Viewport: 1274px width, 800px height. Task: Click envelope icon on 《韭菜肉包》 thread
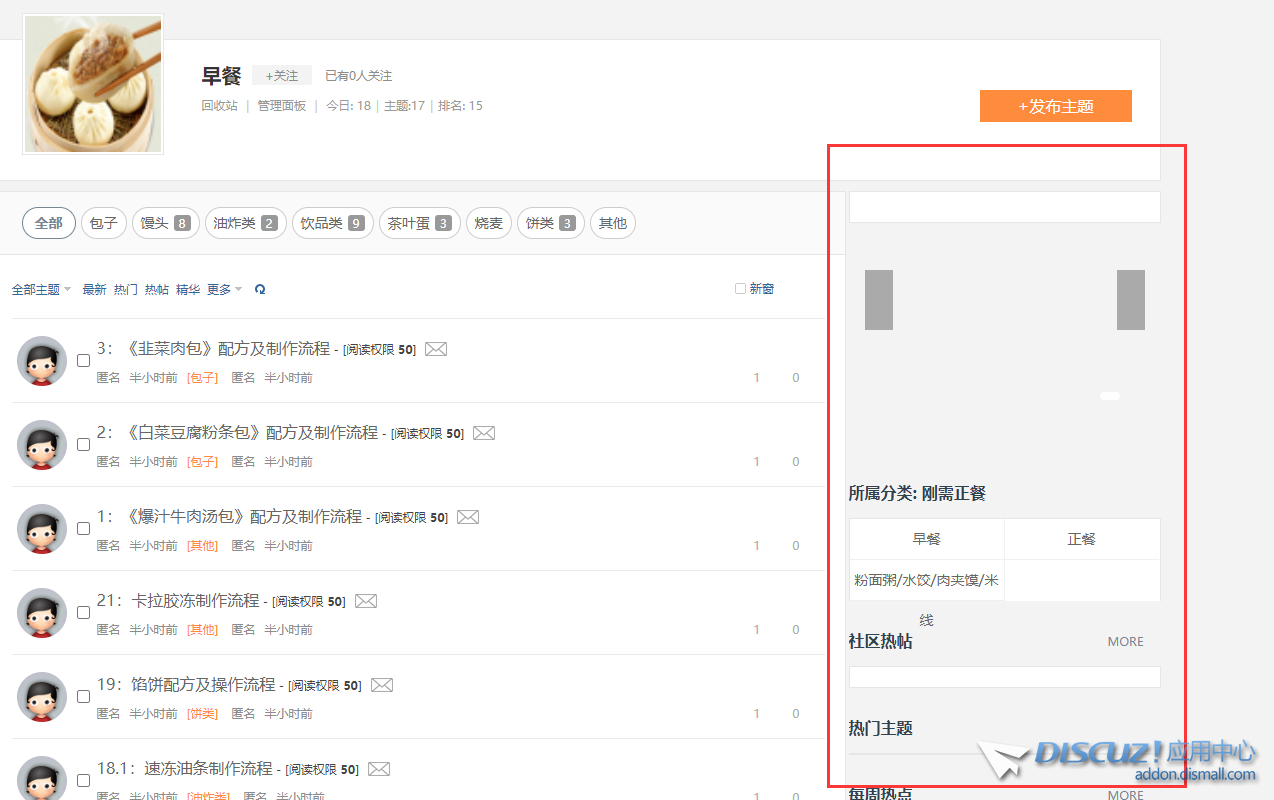436,349
